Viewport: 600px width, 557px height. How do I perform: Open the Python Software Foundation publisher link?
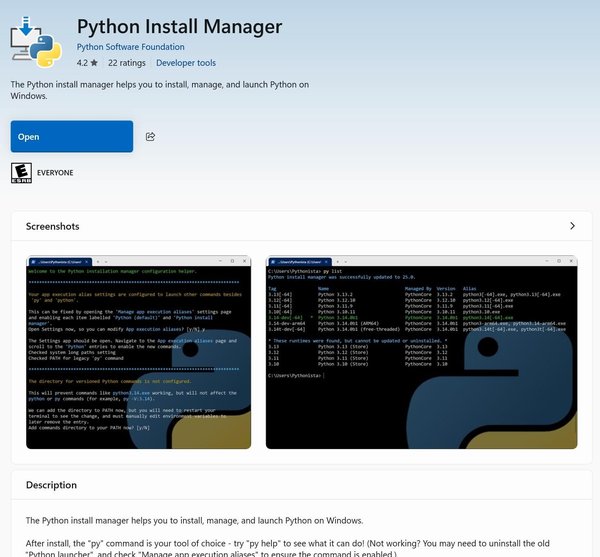coord(130,47)
